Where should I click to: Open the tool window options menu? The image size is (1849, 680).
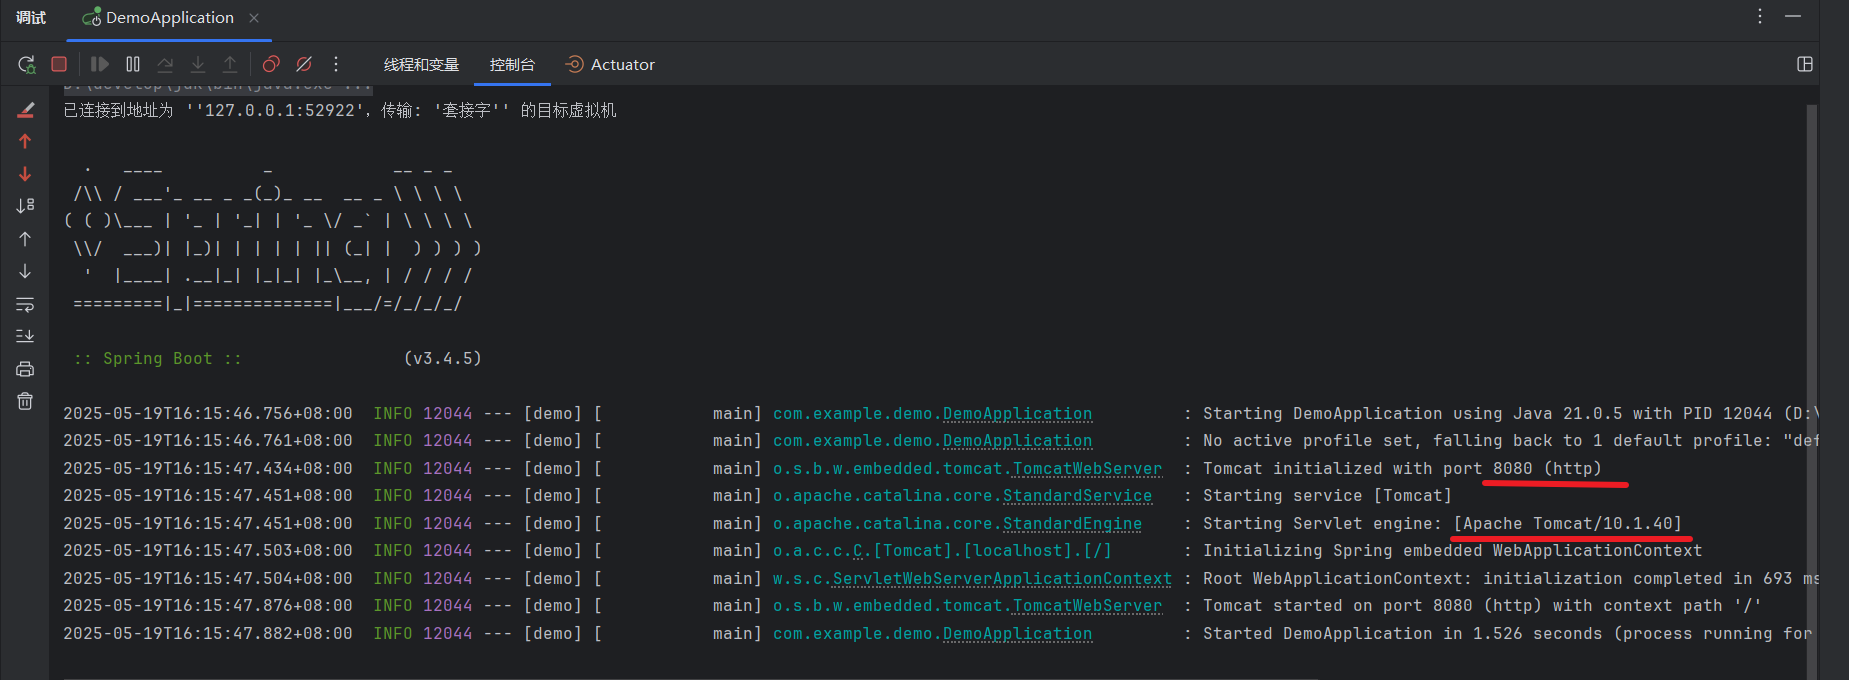click(x=1760, y=16)
